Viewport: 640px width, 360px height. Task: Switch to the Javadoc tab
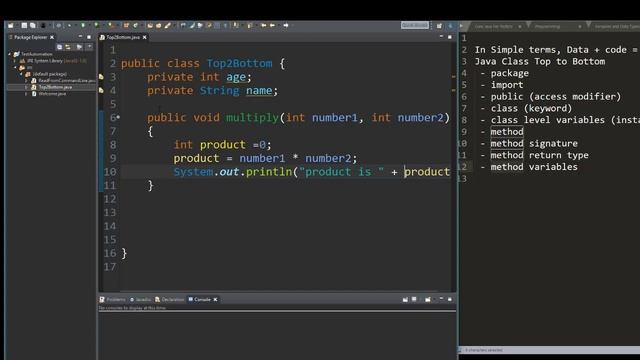(140, 300)
